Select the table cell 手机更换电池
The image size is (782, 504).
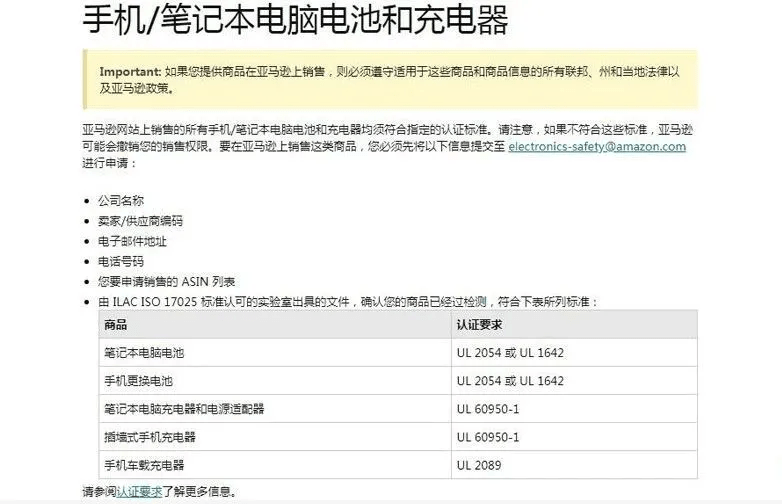[x=275, y=381]
